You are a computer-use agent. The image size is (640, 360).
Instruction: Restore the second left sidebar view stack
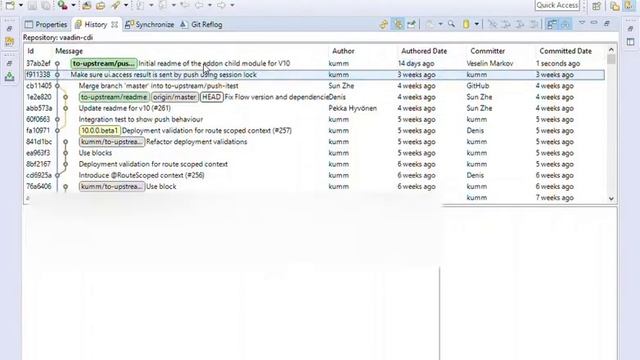(9, 63)
